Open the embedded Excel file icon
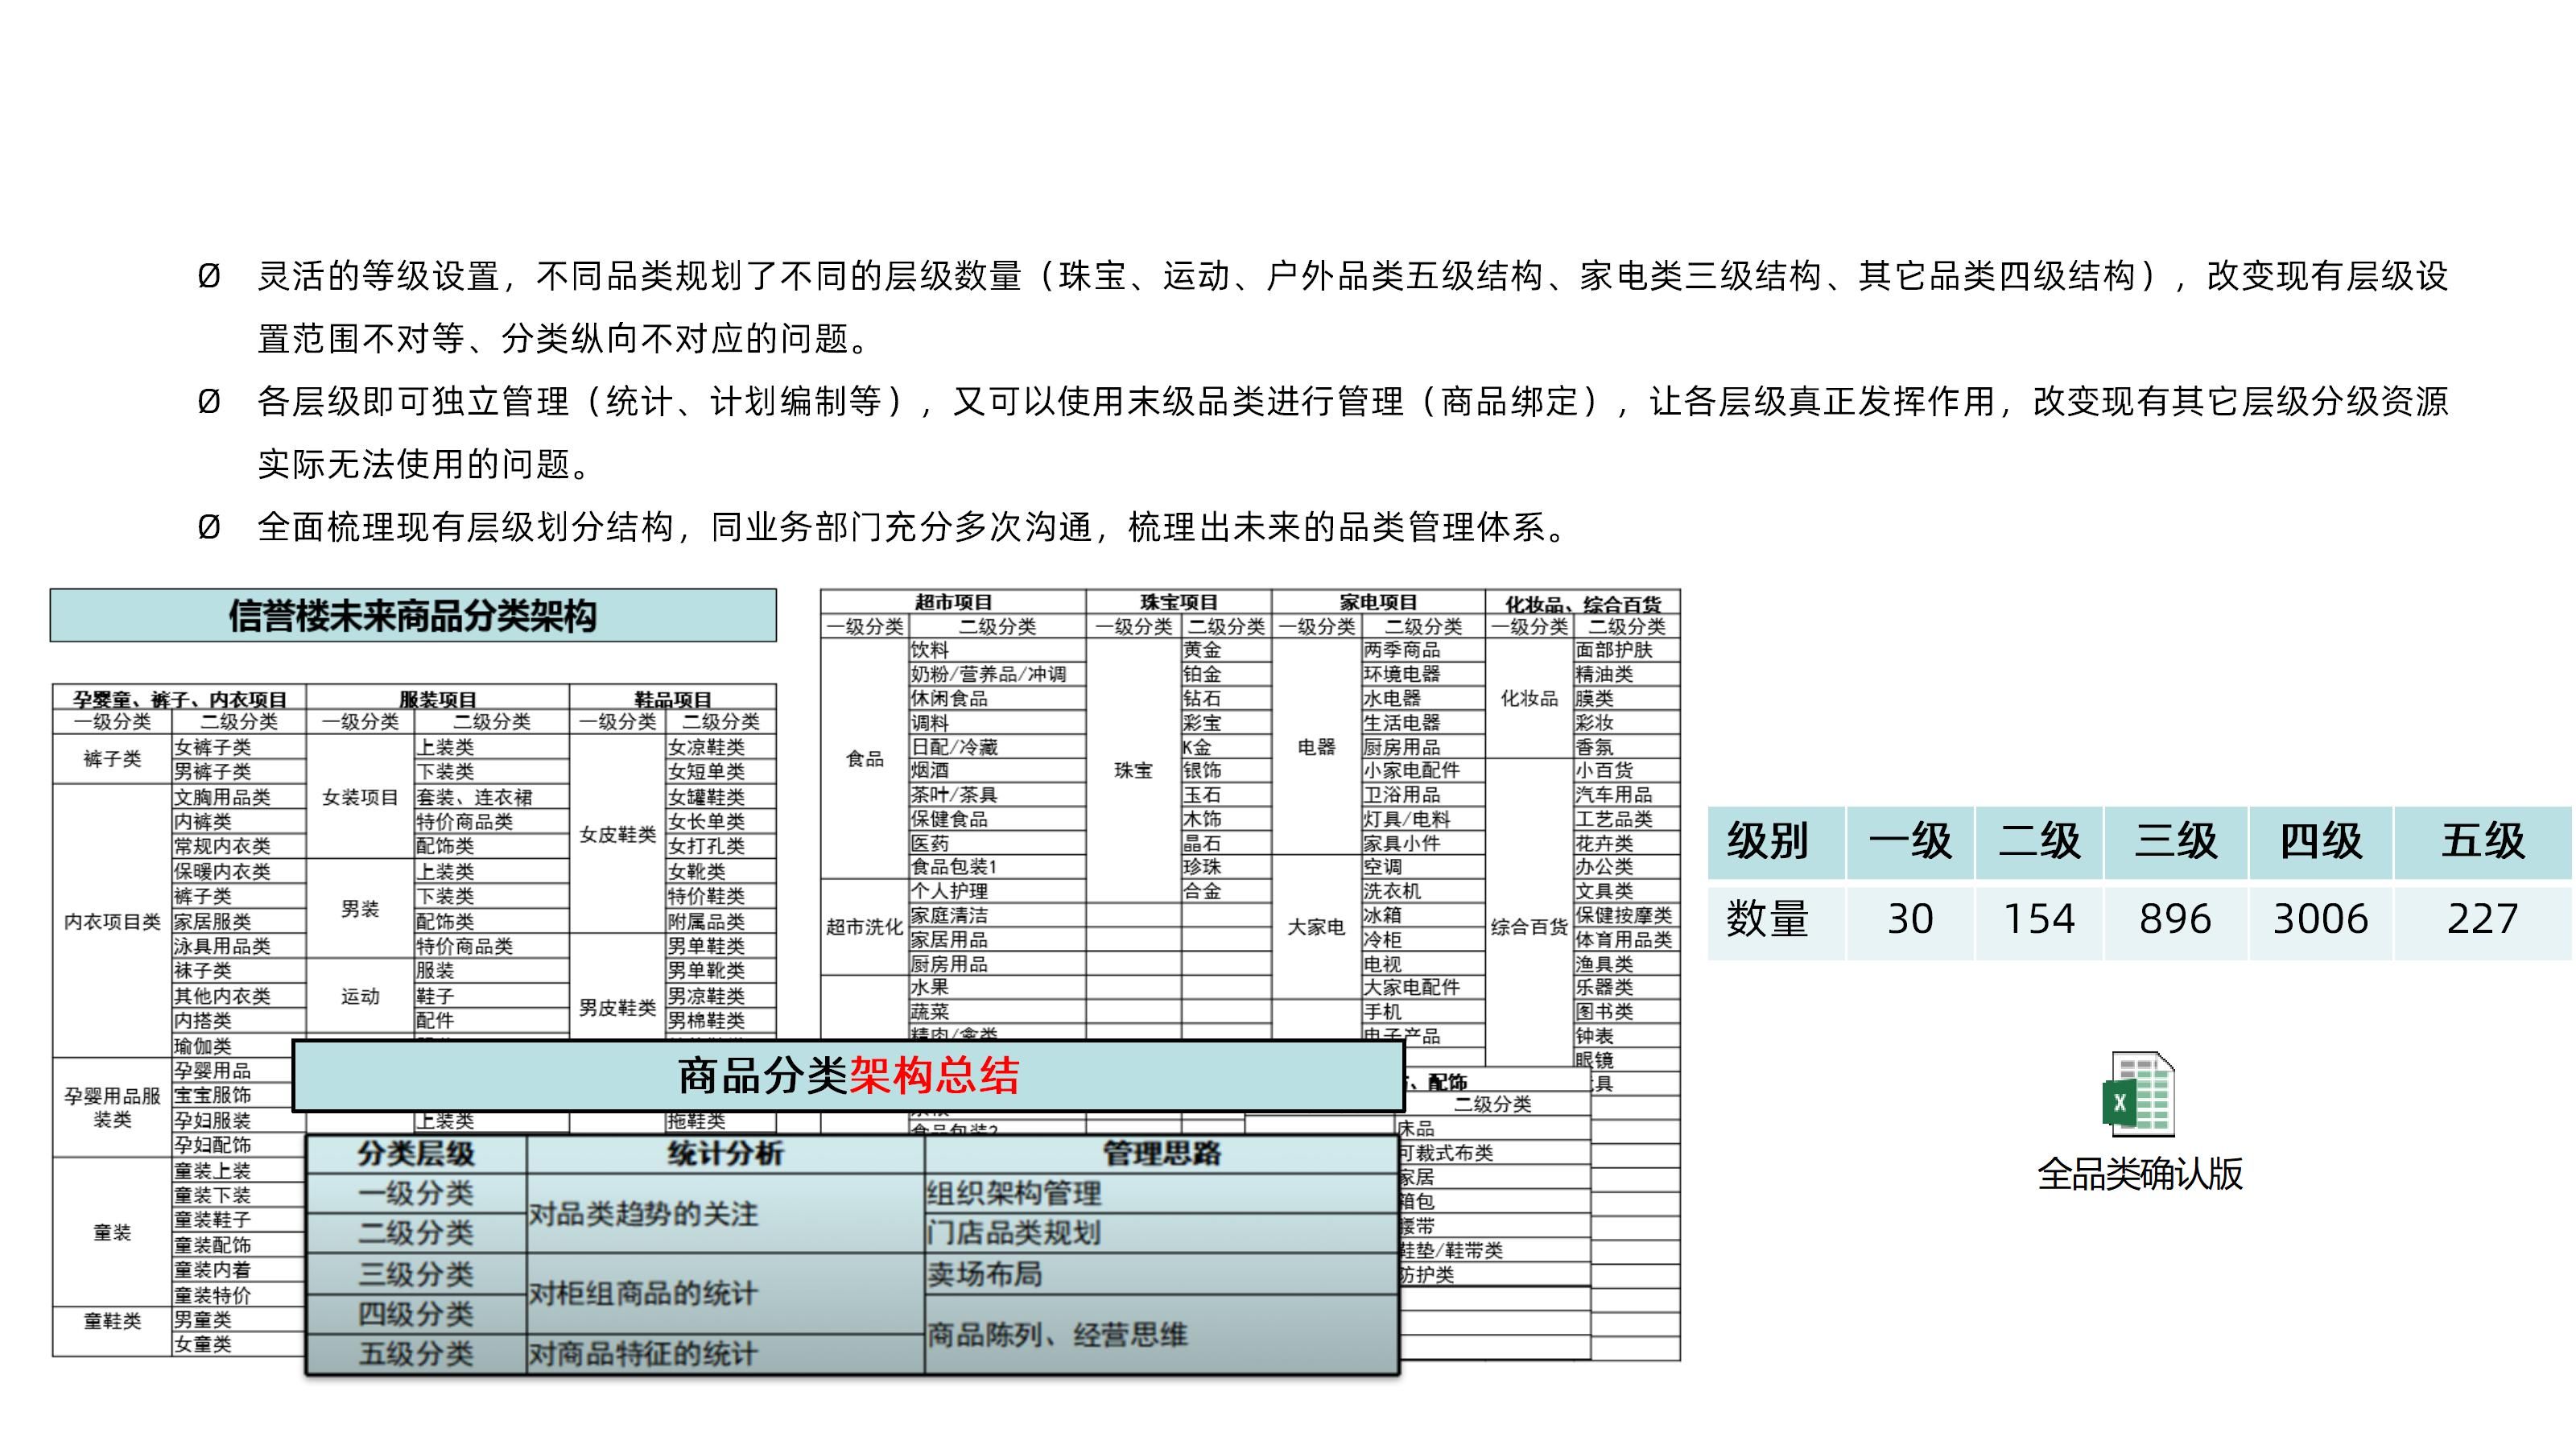This screenshot has width=2576, height=1449. coord(2139,1095)
